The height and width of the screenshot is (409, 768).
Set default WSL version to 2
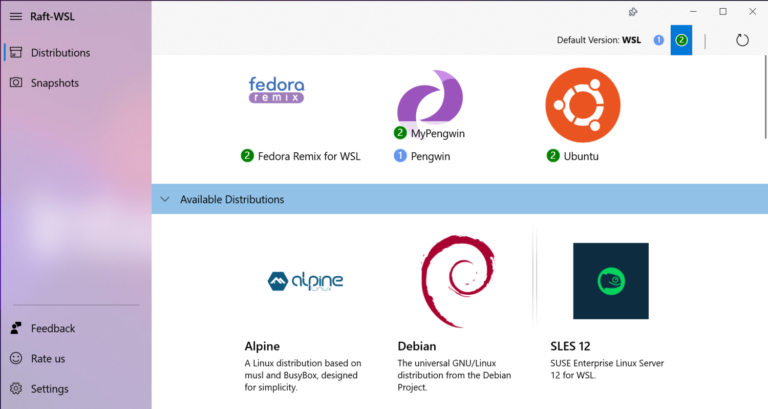pos(681,40)
